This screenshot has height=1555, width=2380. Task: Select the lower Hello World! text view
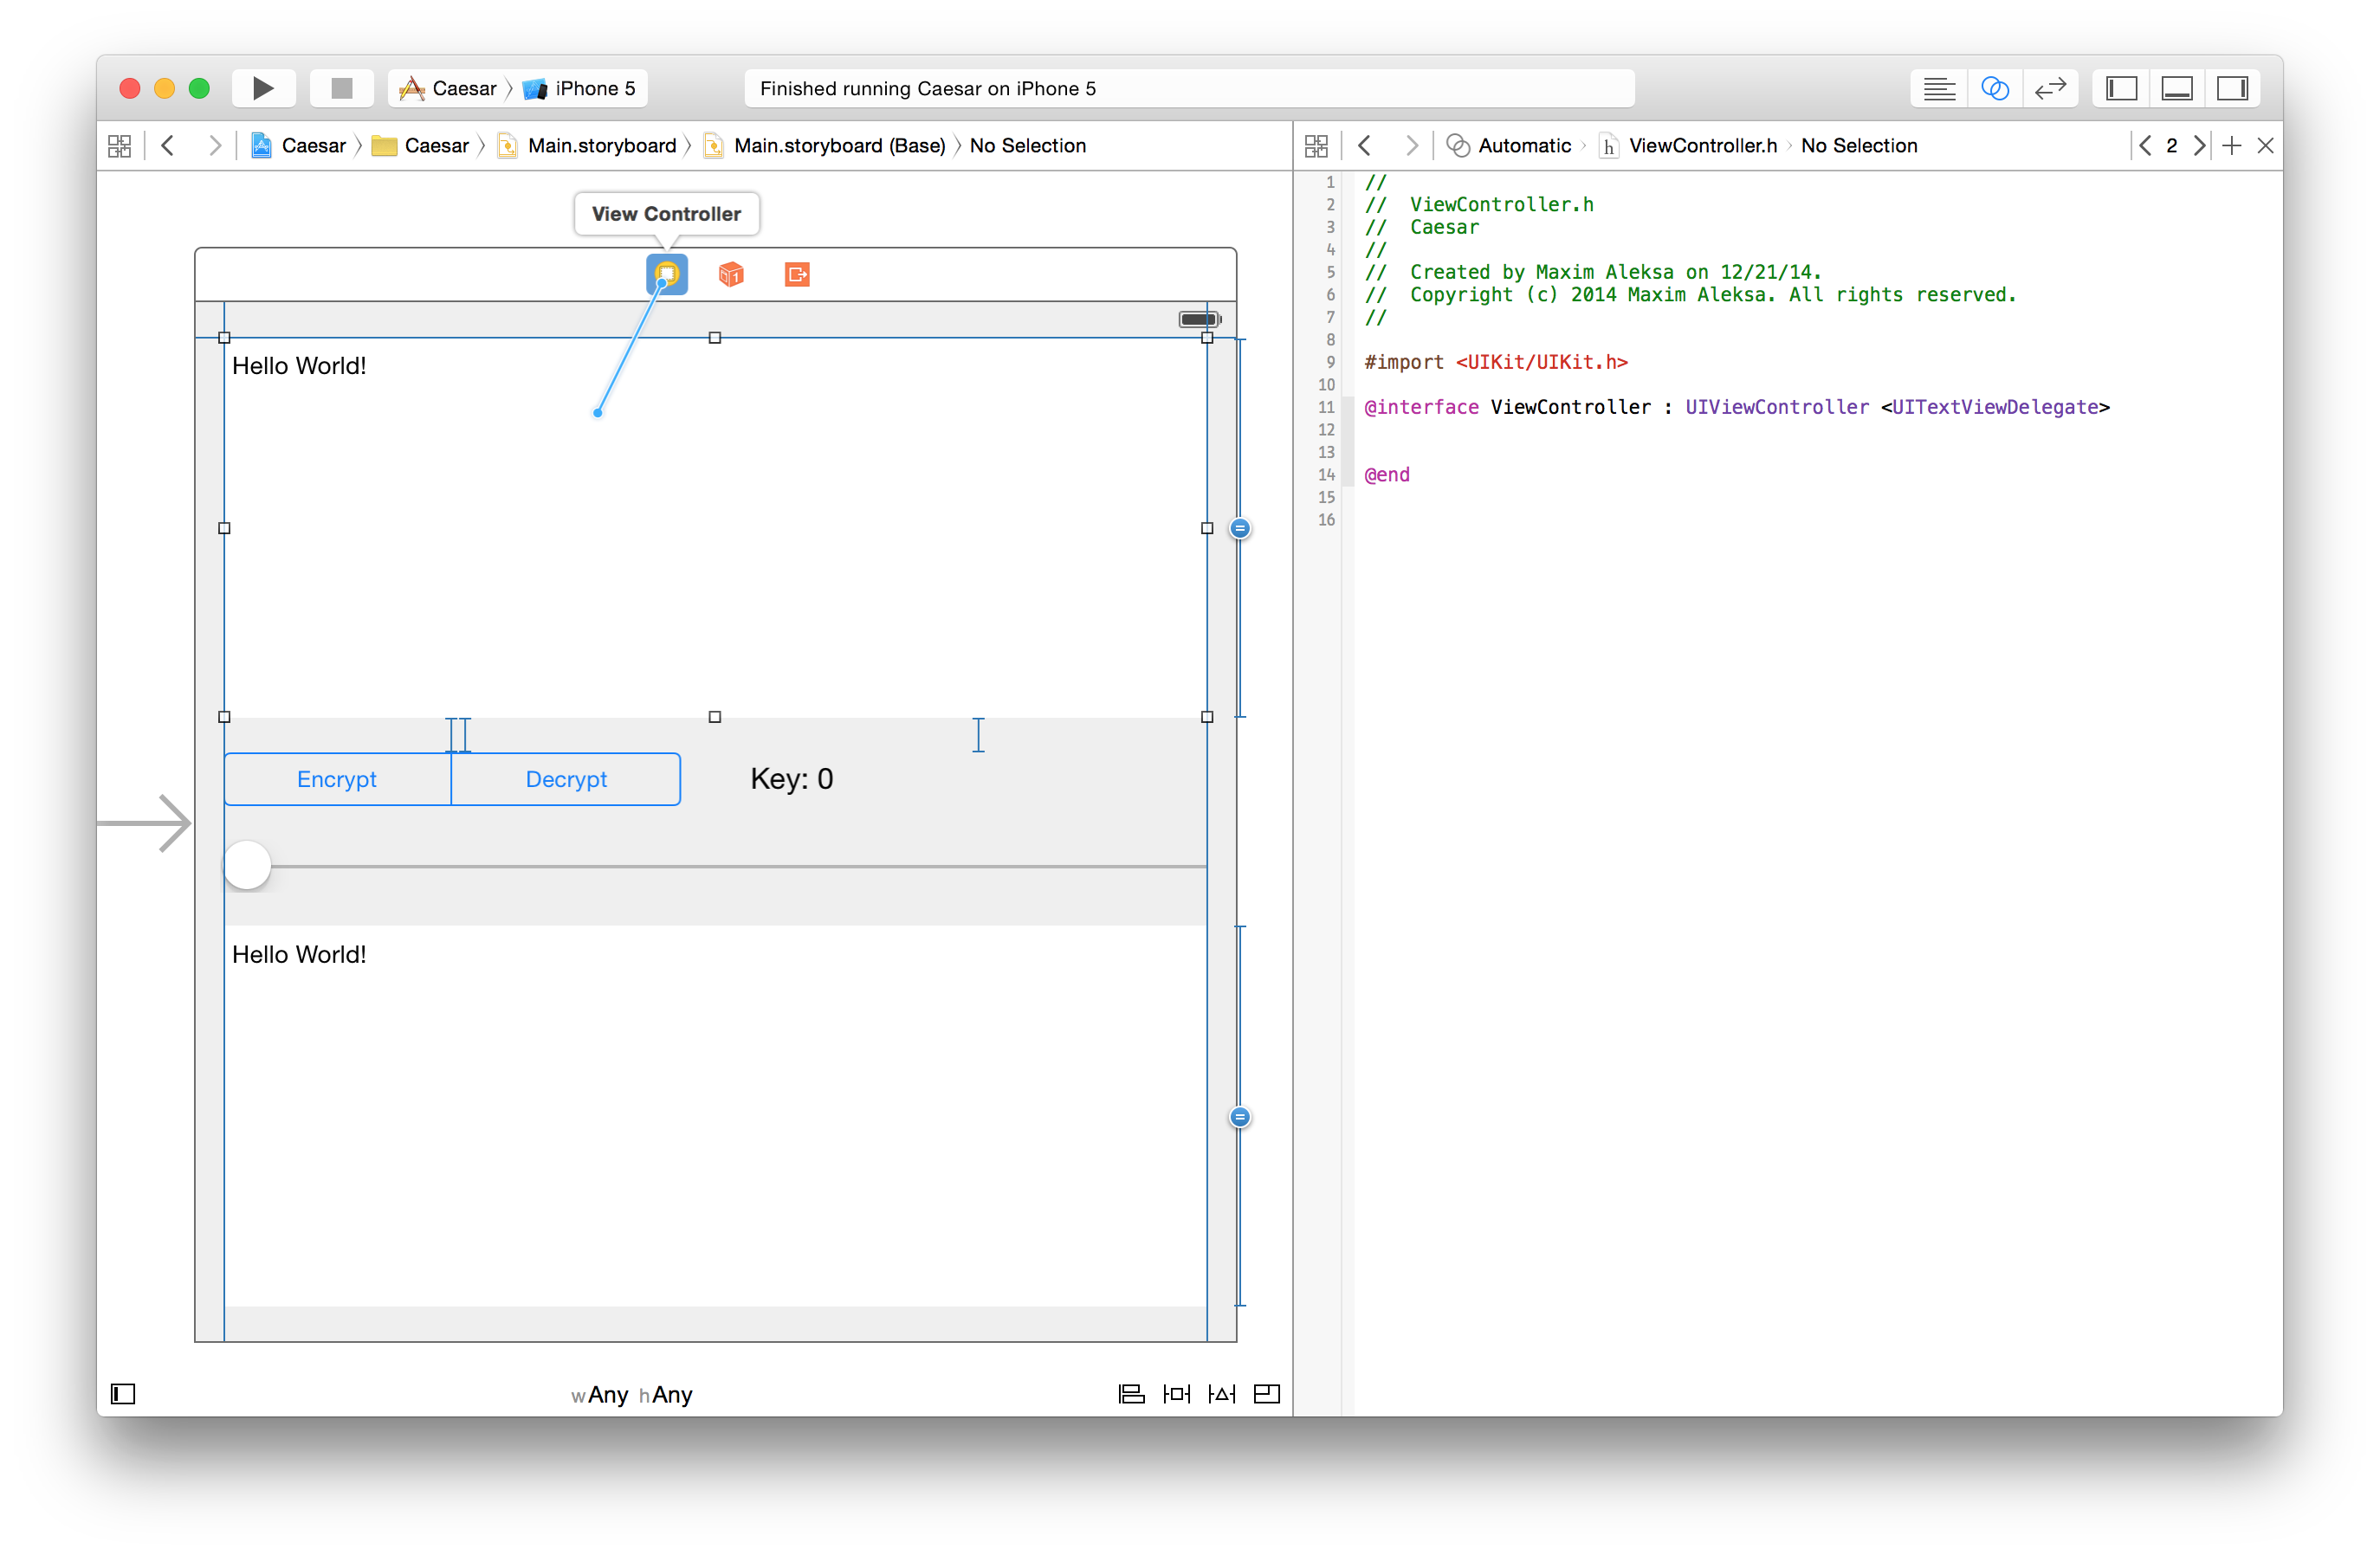tap(715, 1116)
